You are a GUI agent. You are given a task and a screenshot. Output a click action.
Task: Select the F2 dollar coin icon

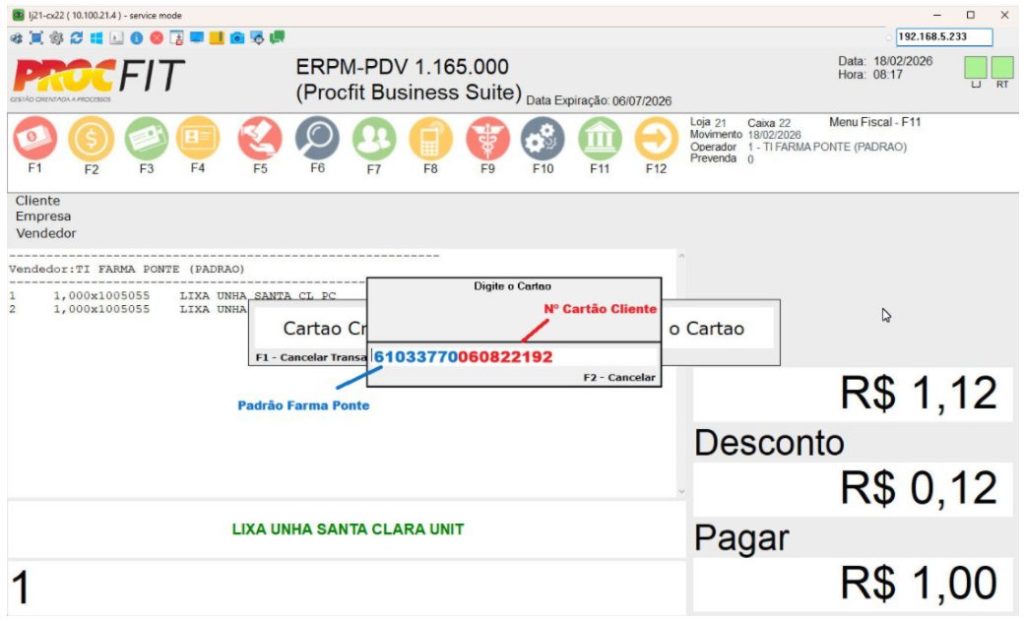(91, 139)
